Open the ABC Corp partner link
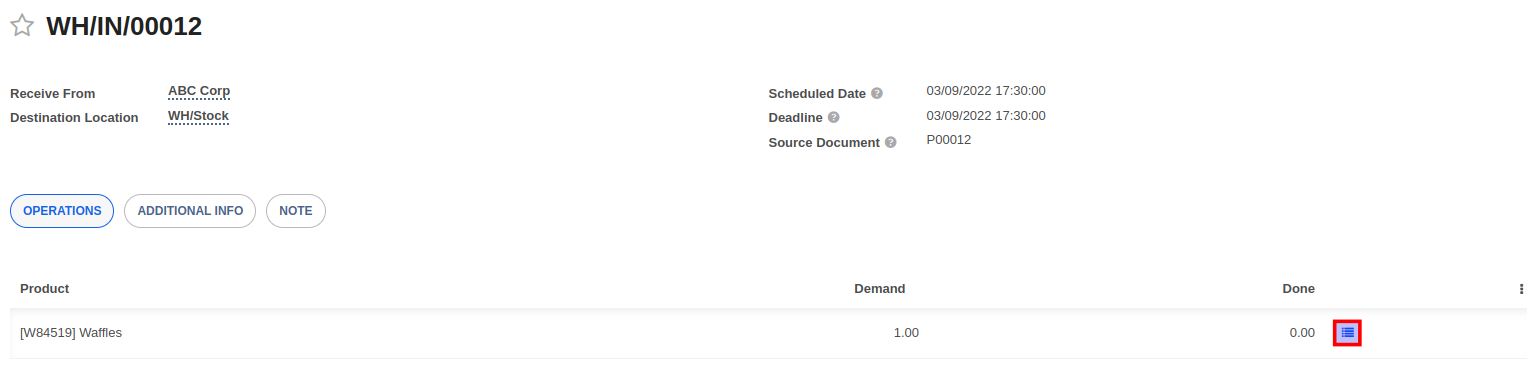Viewport: 1529px width, 378px height. pyautogui.click(x=199, y=91)
